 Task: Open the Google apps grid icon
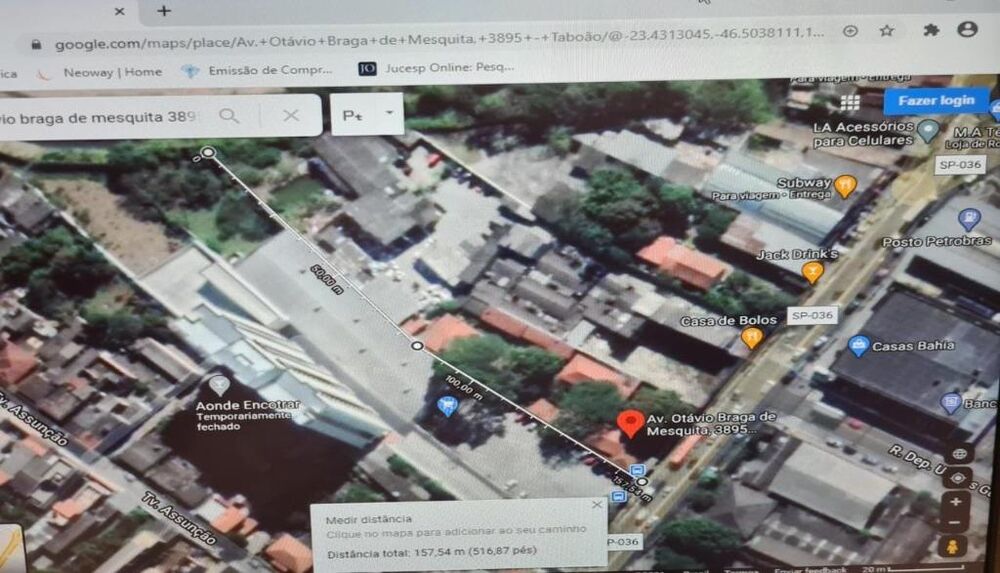[x=850, y=102]
